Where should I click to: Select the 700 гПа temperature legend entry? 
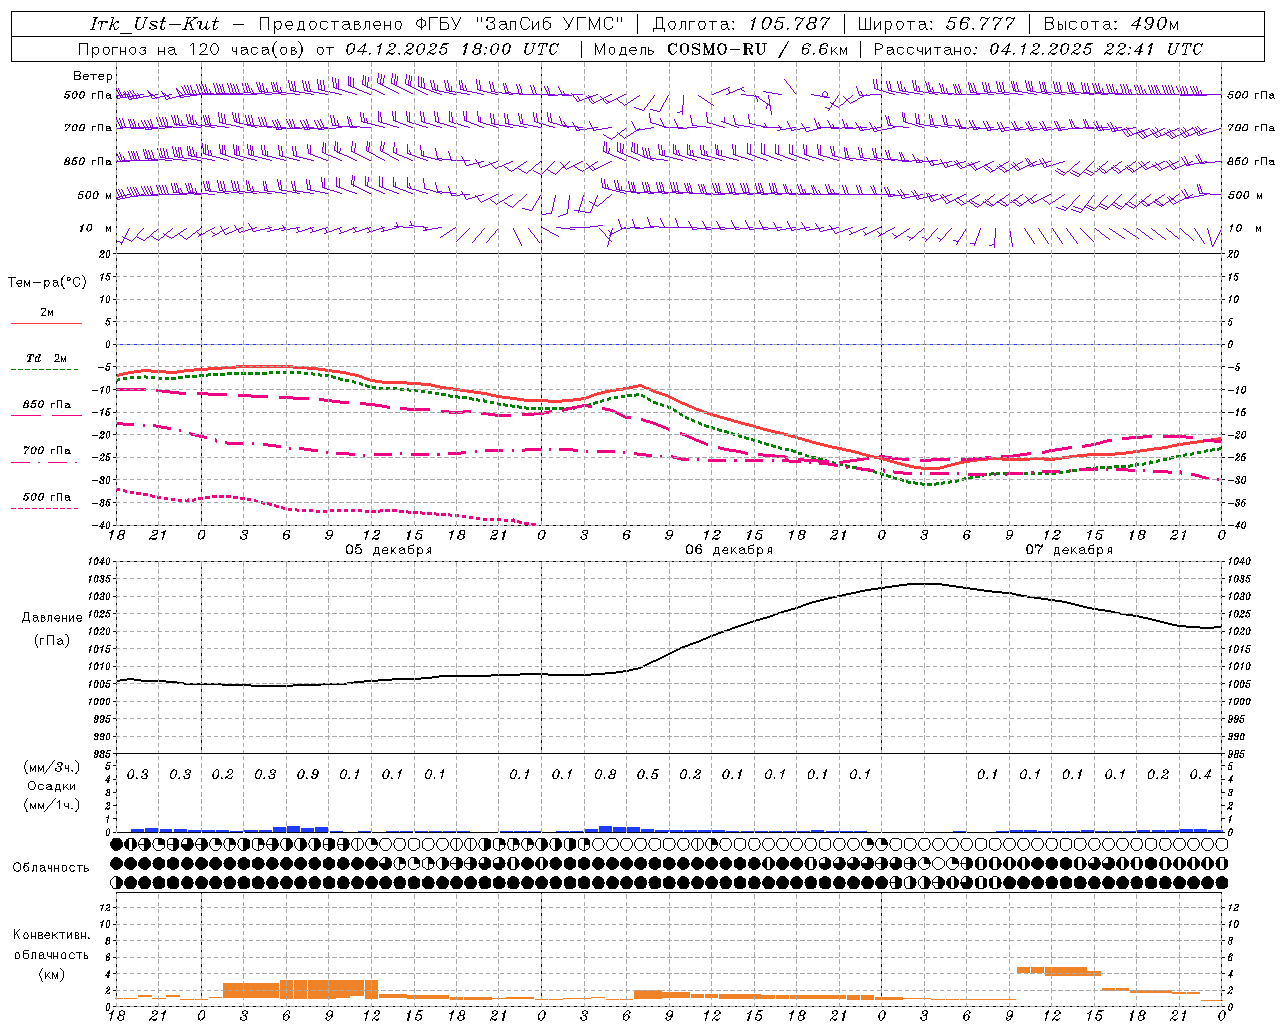[46, 454]
